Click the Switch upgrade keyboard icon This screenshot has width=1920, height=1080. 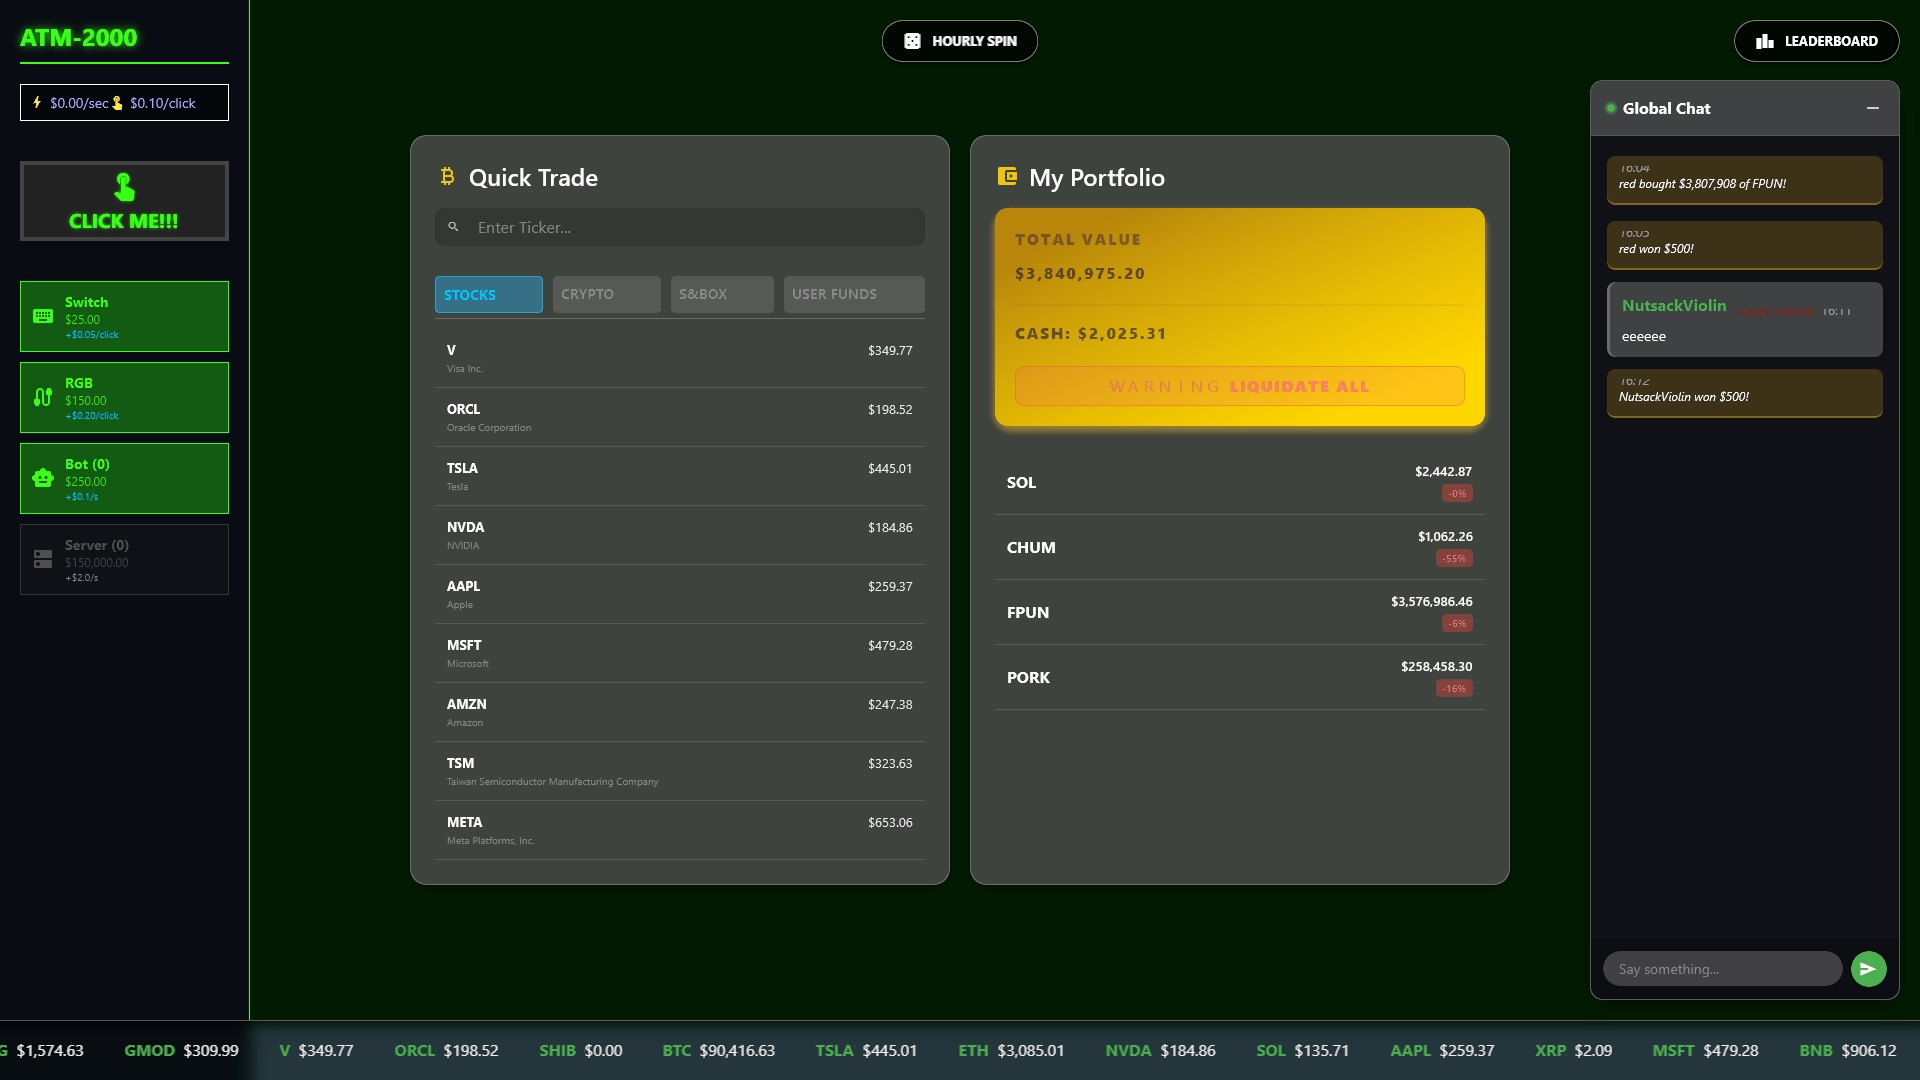click(x=43, y=317)
